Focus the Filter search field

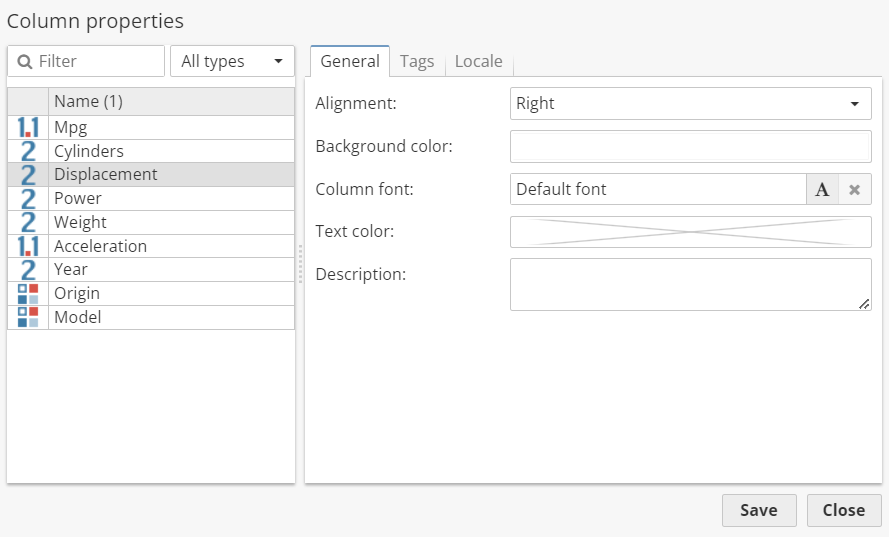86,61
